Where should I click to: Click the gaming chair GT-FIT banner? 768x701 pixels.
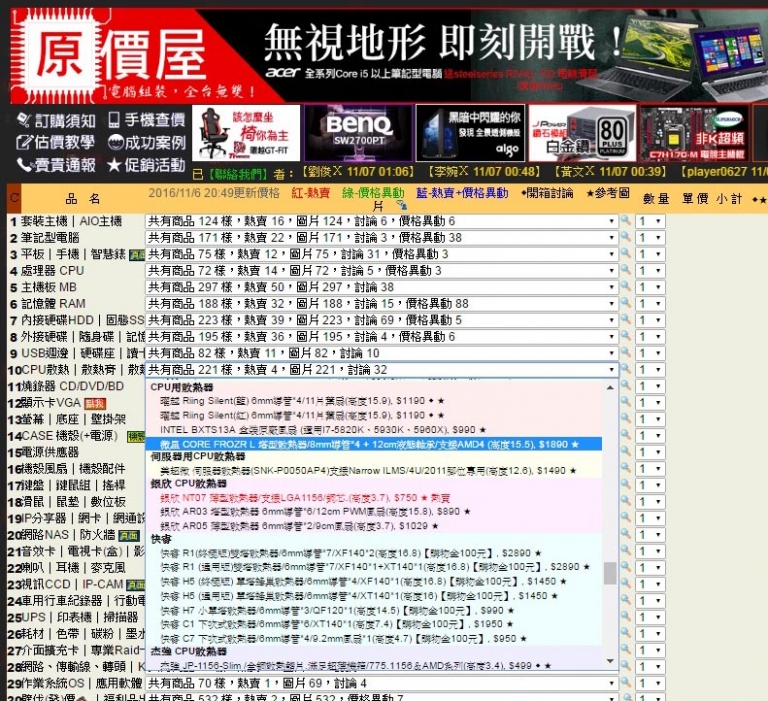(246, 133)
